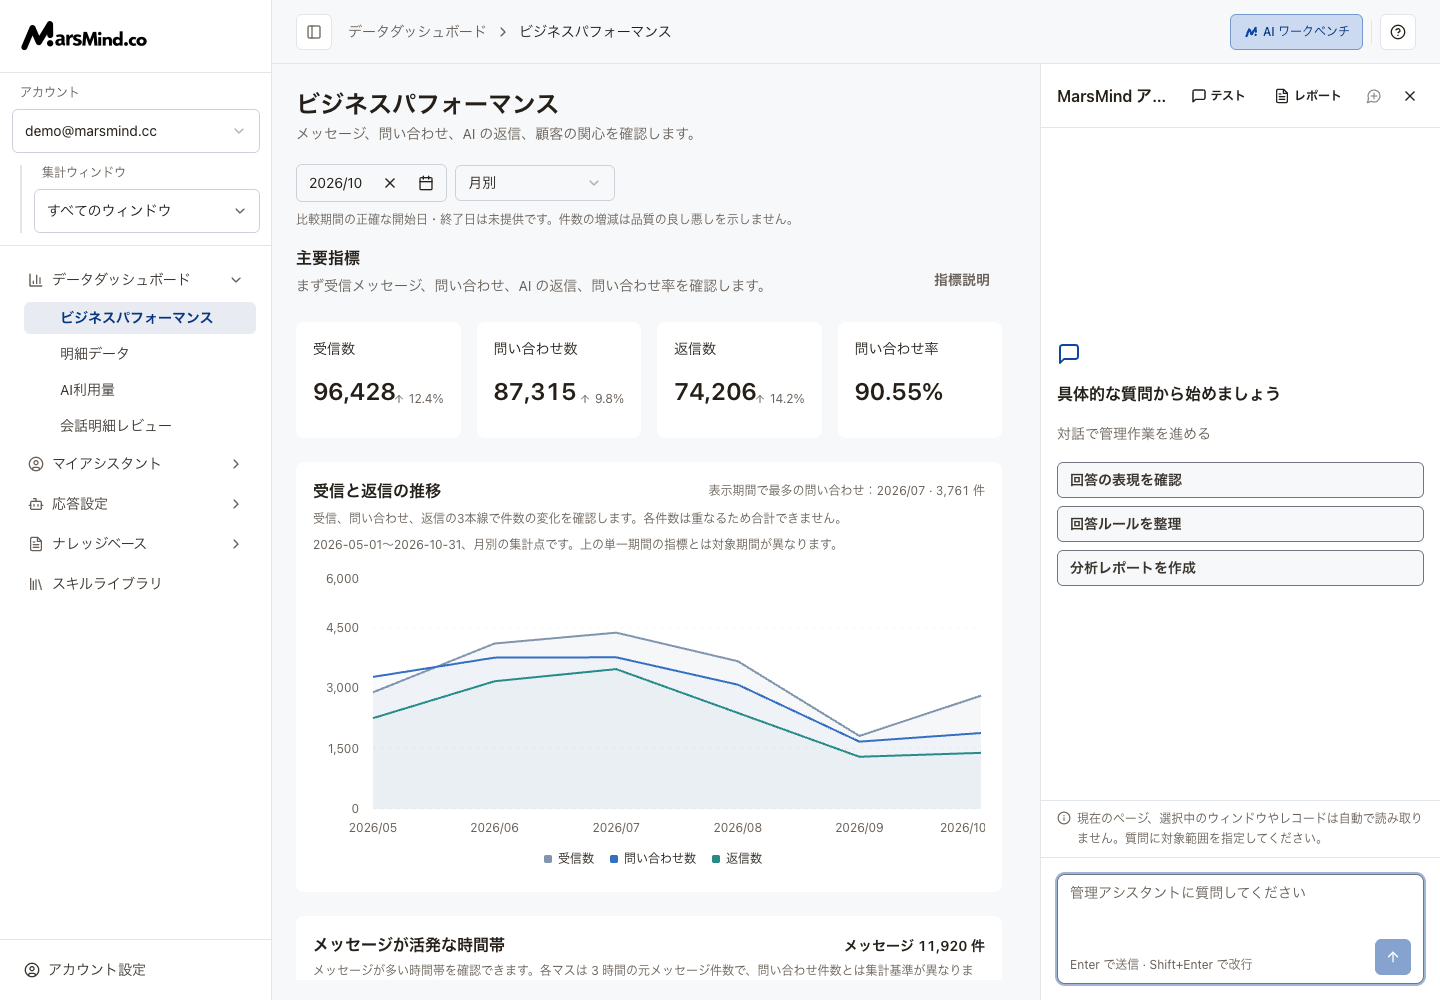Click the 問い合わせ率 90.55% metric card

(920, 380)
